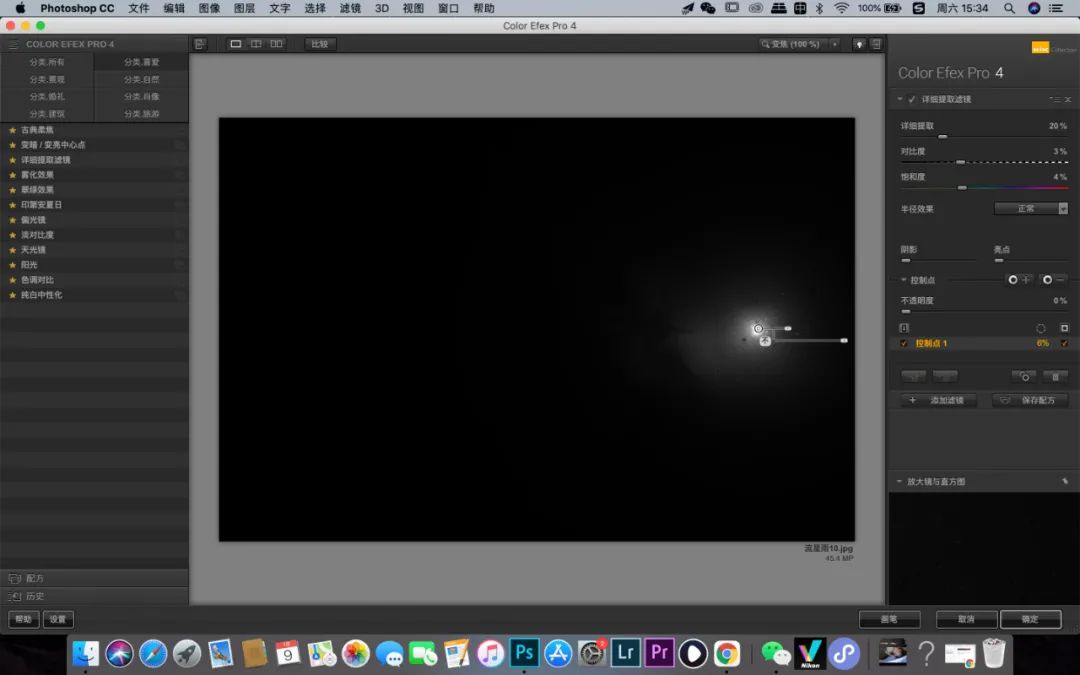Open the Color Efex Pro 4 list menu icon

pos(13,44)
